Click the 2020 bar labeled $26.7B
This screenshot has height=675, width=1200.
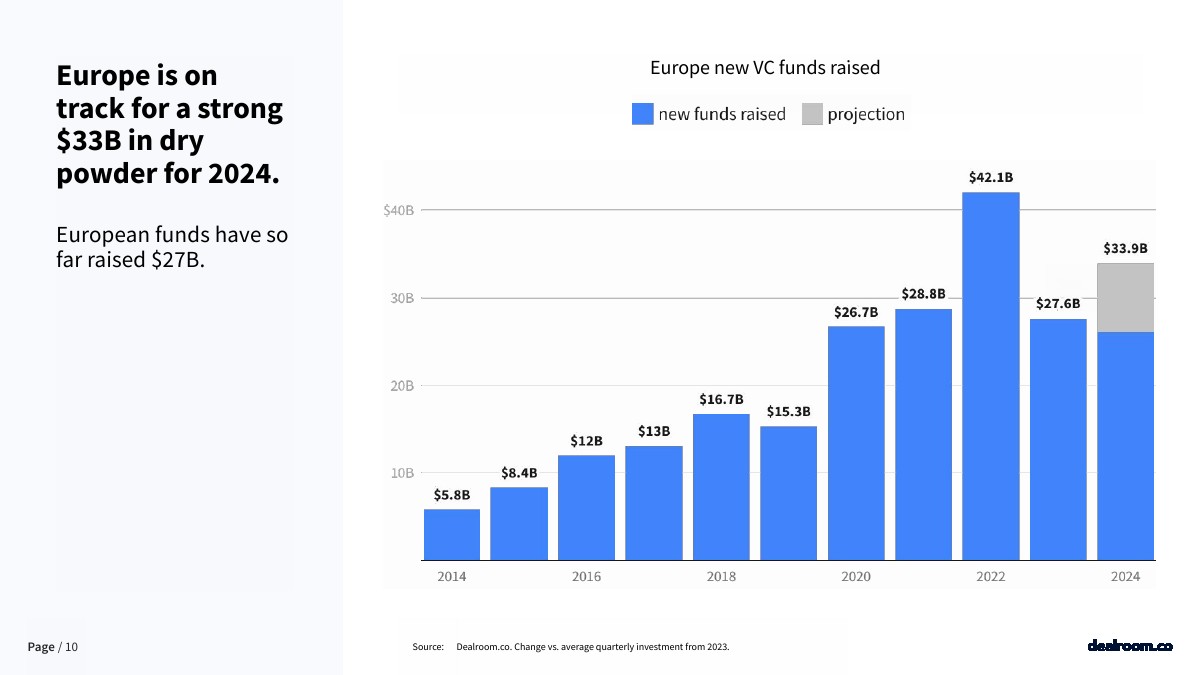tap(856, 442)
